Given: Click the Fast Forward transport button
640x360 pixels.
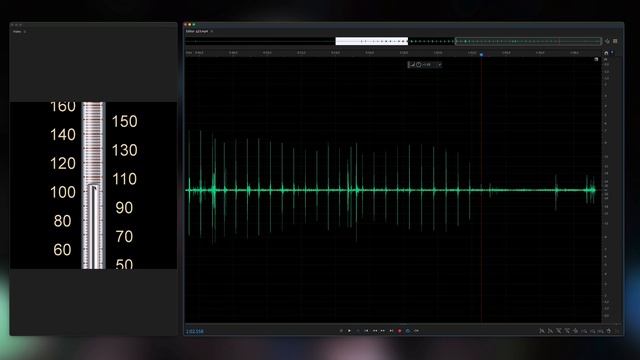Looking at the screenshot, I should click(383, 331).
